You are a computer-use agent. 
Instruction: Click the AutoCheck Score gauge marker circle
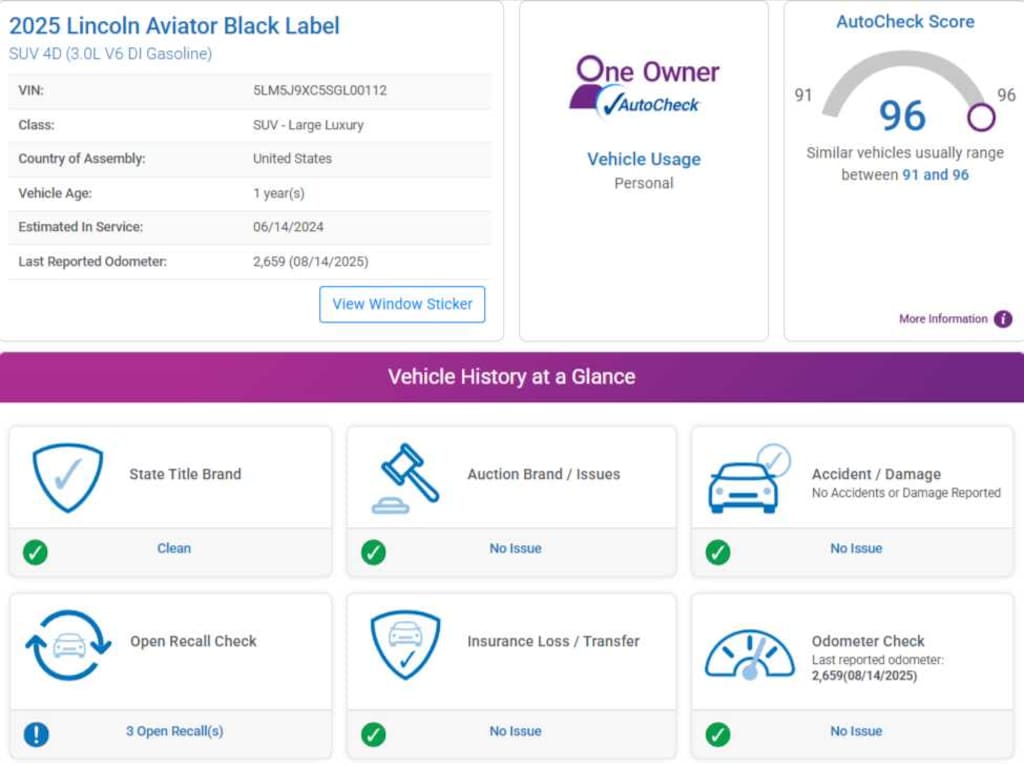(x=981, y=118)
